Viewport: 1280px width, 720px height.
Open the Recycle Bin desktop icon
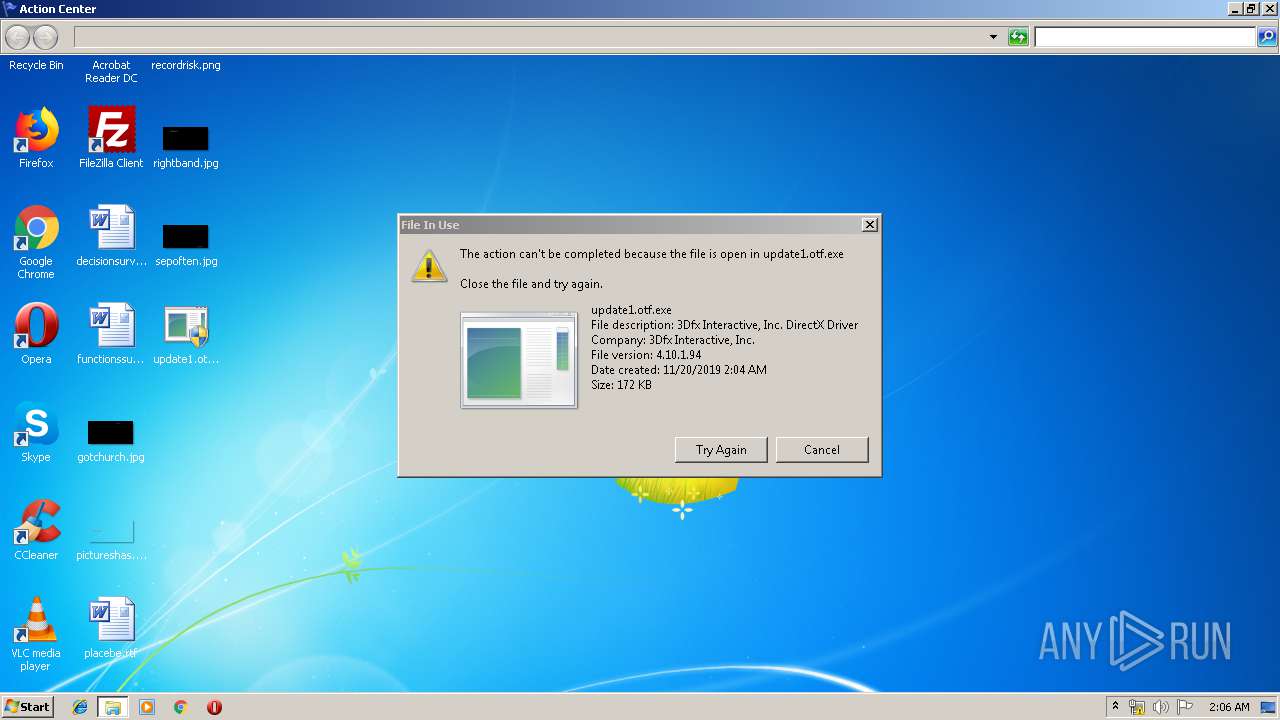click(36, 65)
